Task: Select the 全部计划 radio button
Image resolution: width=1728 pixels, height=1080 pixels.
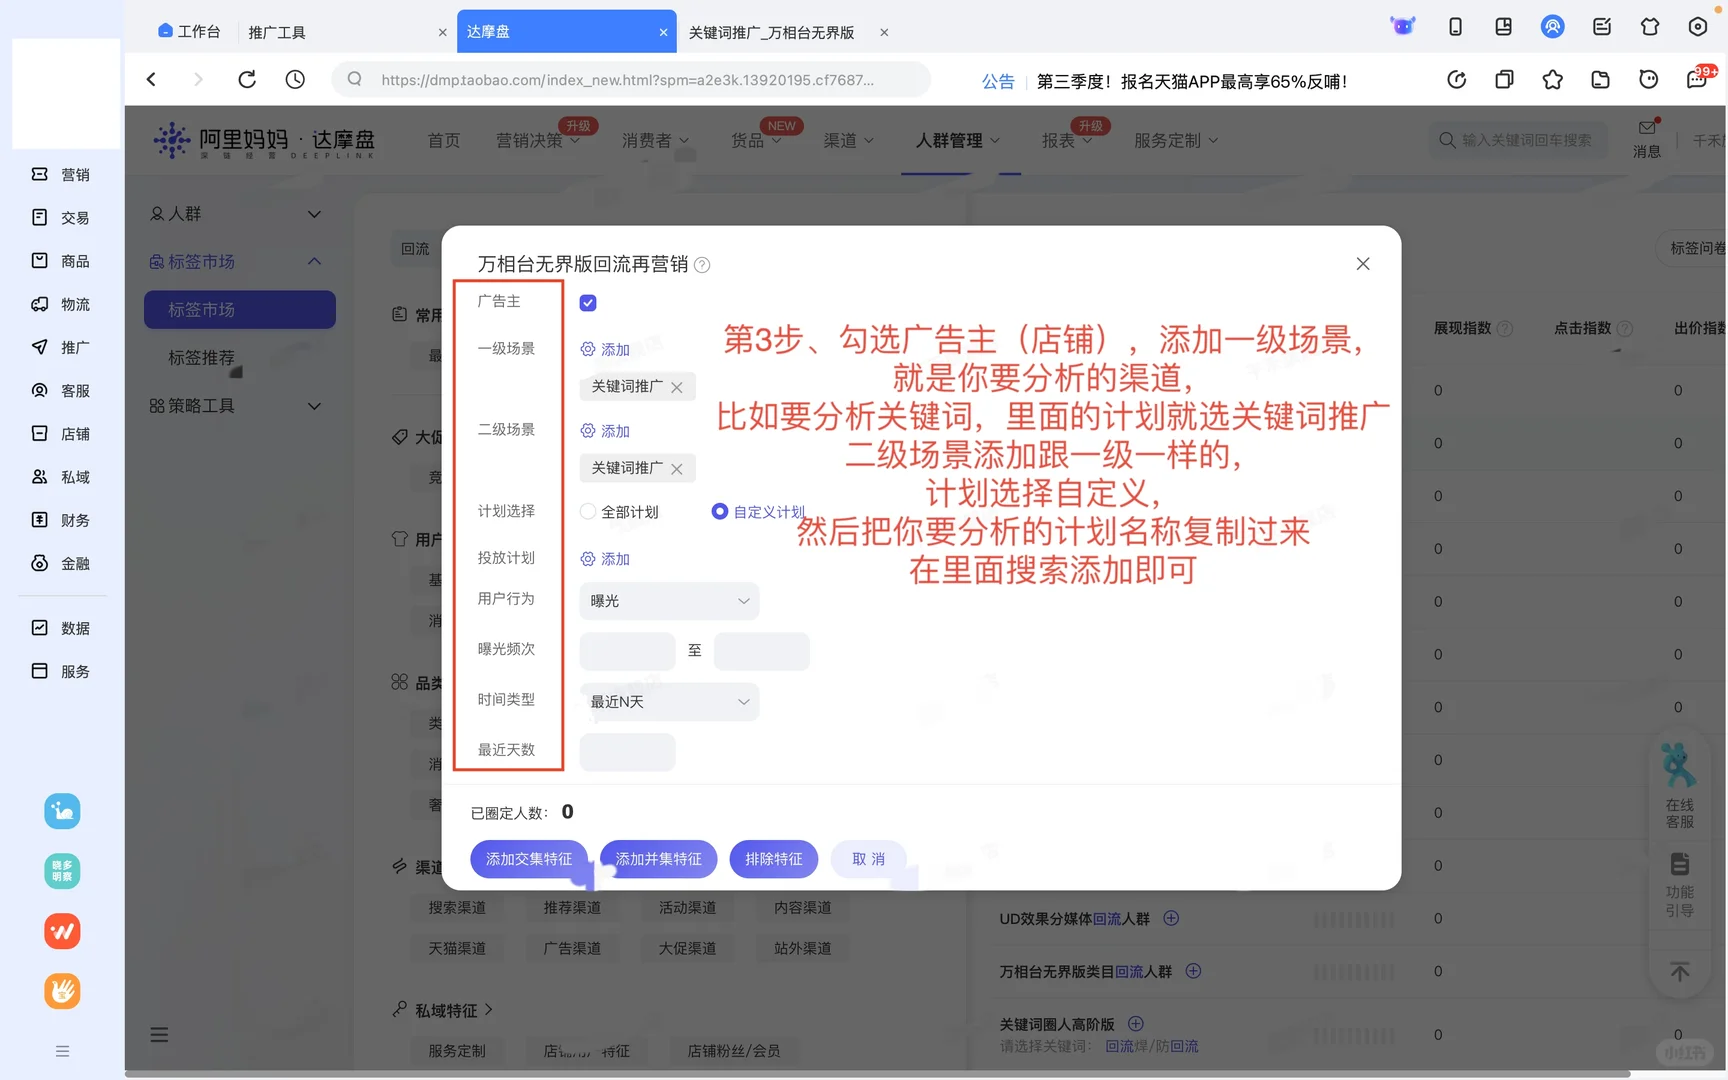Action: (588, 511)
